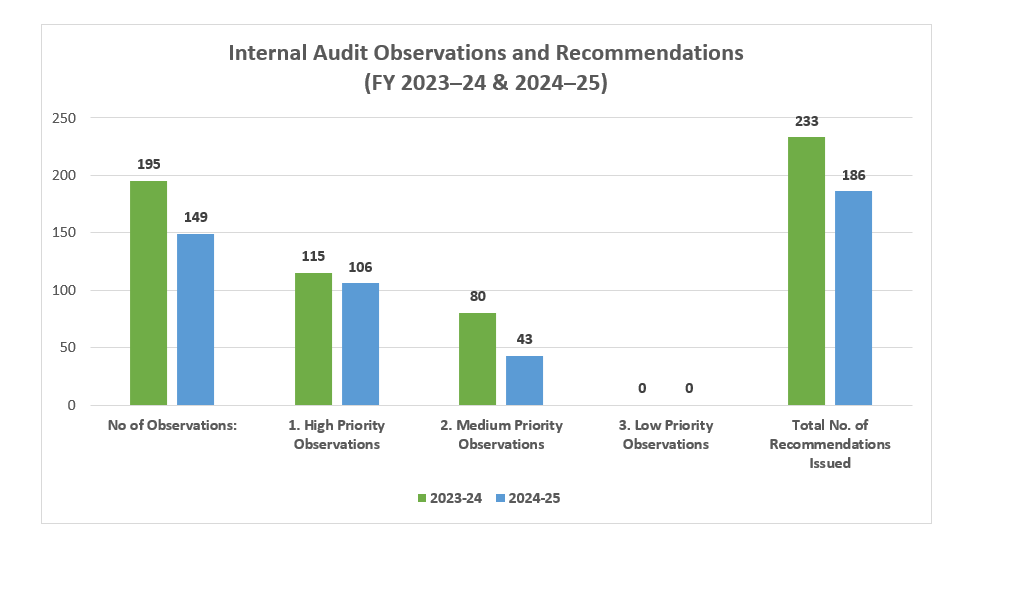Image resolution: width=1015 pixels, height=605 pixels.
Task: Select the green Medium Priority bar (80)
Action: (477, 359)
